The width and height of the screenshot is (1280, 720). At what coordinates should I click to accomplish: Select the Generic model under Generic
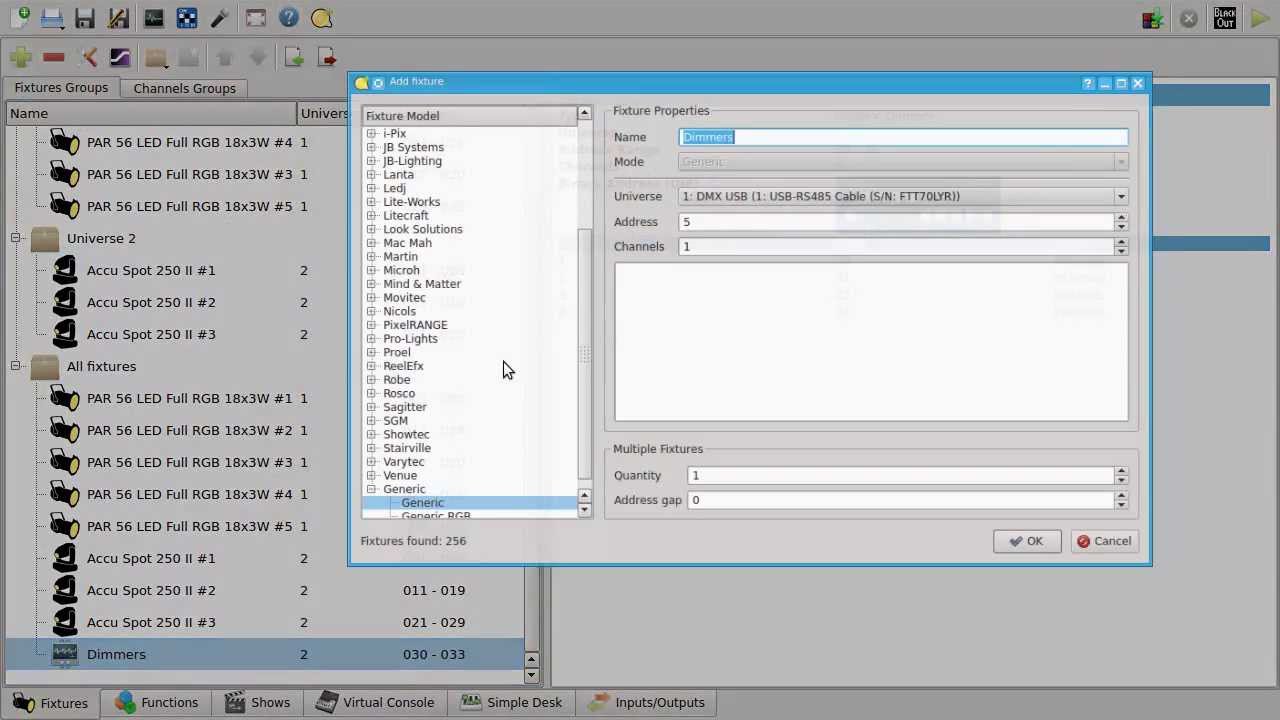(x=422, y=503)
